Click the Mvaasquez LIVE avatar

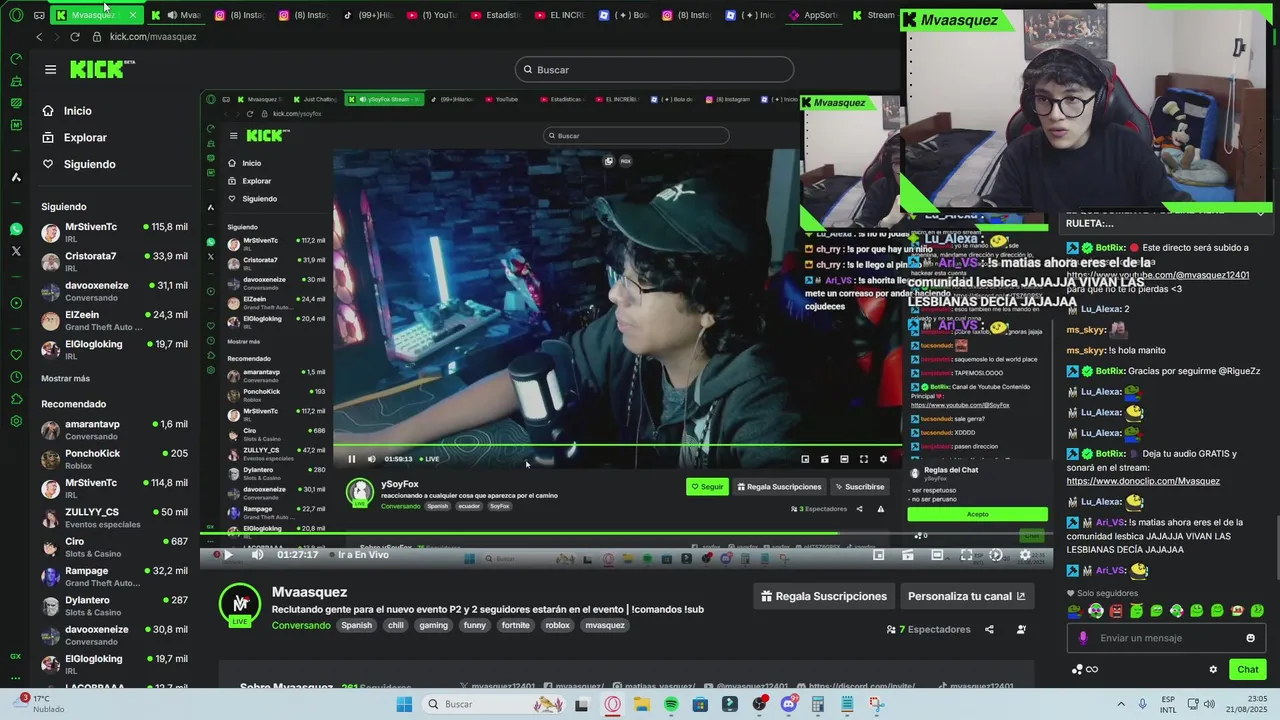click(240, 605)
